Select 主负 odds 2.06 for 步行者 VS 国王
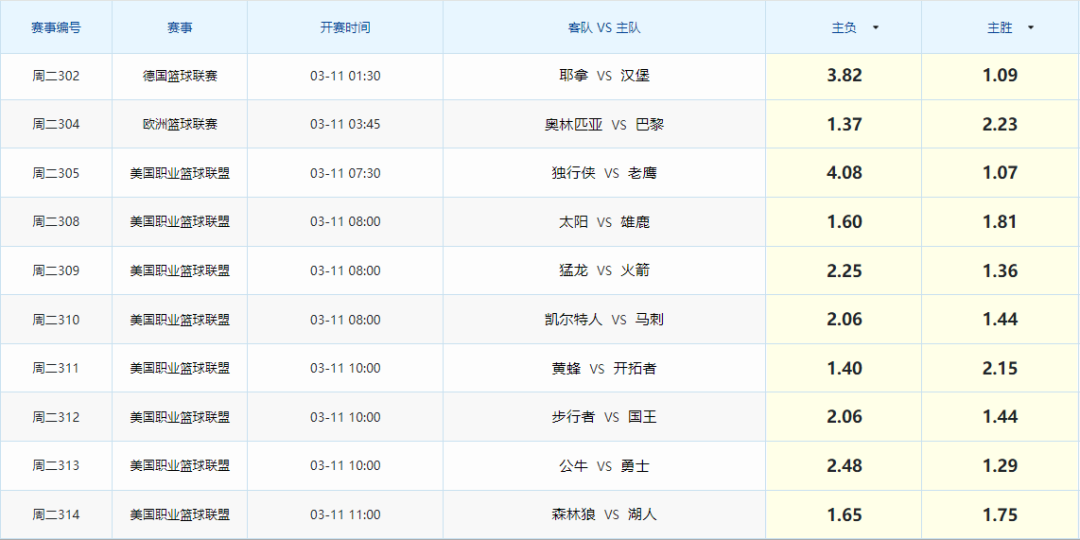The height and width of the screenshot is (540, 1080). (844, 417)
